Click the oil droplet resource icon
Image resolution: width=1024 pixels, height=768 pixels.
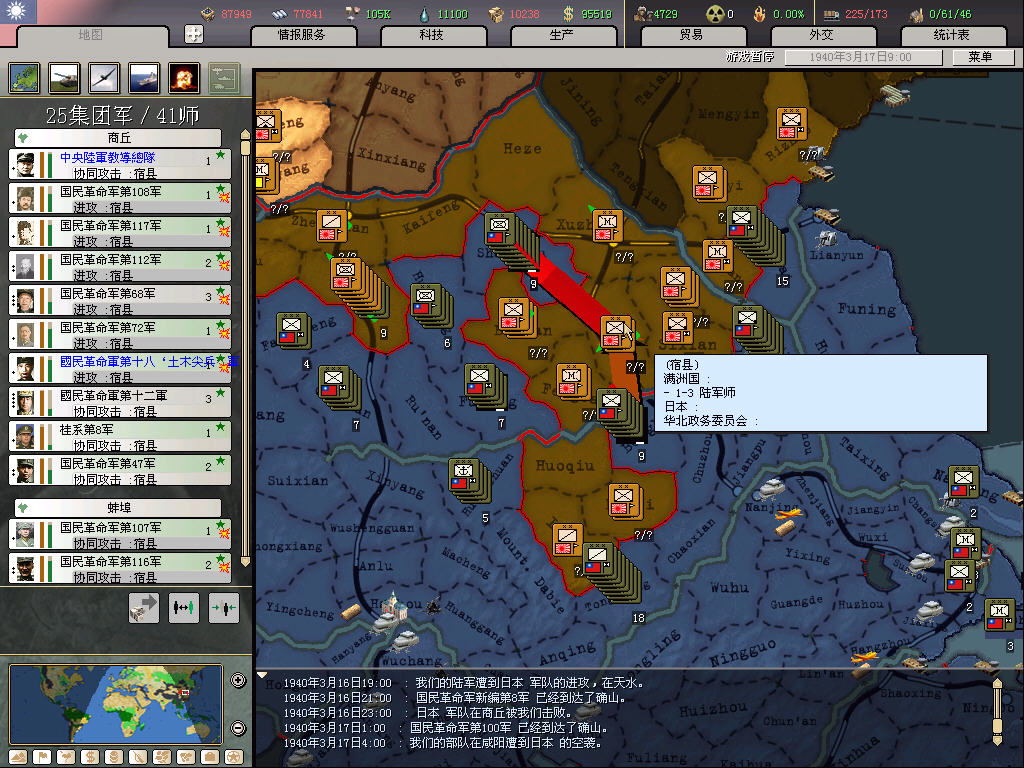[424, 14]
